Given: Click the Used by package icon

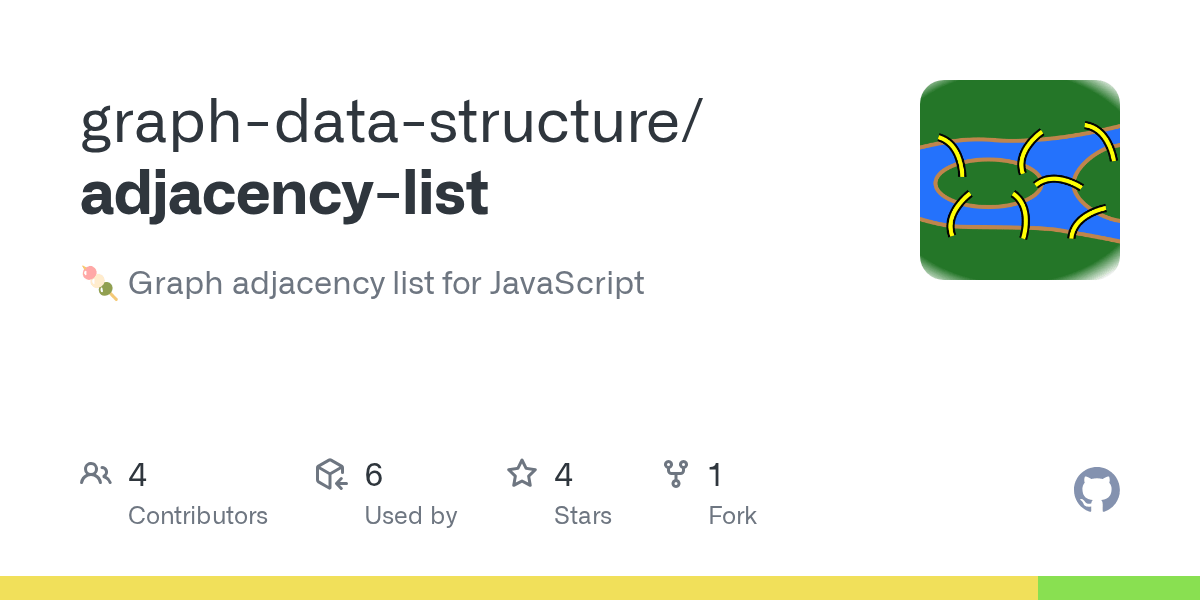Looking at the screenshot, I should pyautogui.click(x=331, y=474).
